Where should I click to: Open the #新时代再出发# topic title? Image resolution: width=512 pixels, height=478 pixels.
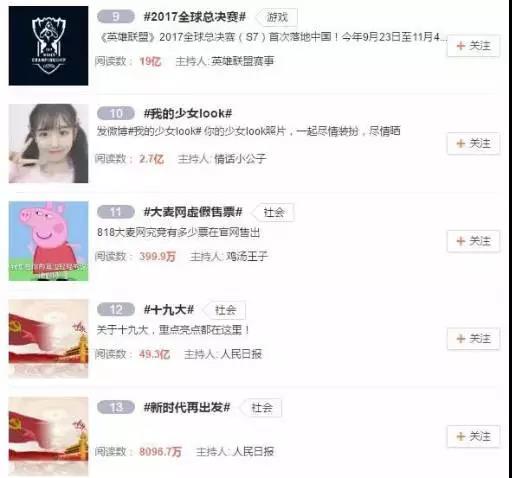click(187, 407)
